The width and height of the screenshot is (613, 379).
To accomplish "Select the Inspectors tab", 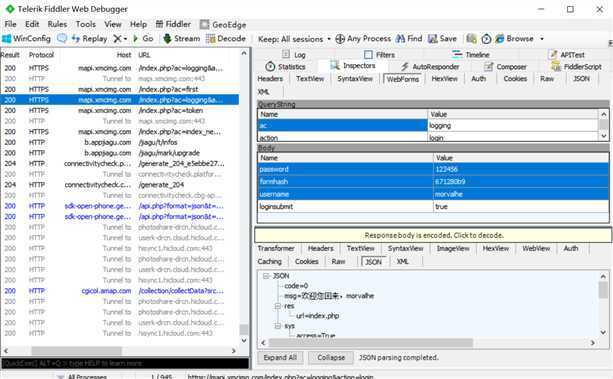I will [353, 66].
